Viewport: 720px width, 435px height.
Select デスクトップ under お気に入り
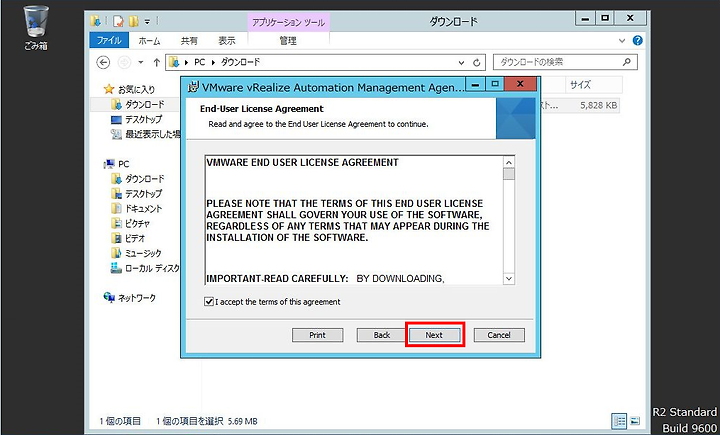pyautogui.click(x=137, y=119)
